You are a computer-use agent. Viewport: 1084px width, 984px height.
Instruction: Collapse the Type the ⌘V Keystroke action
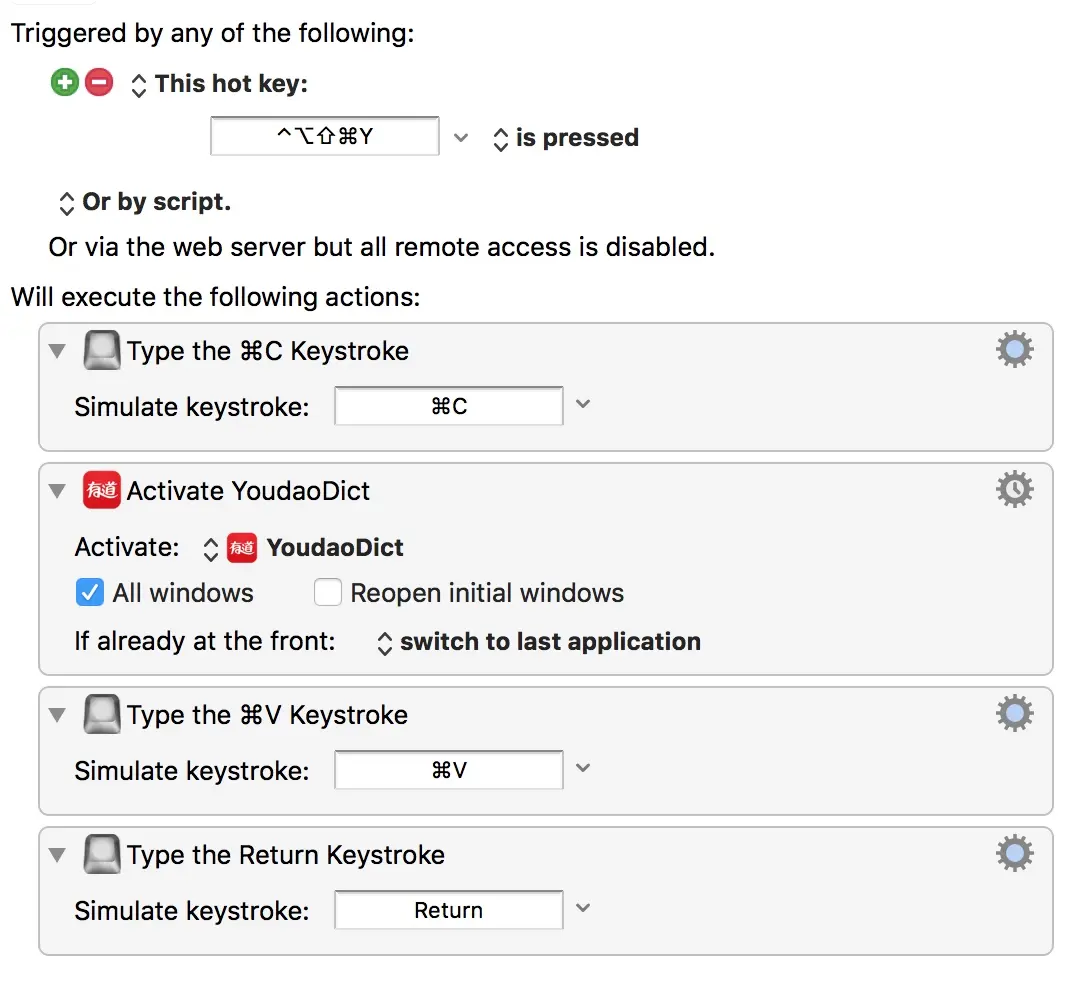click(x=58, y=715)
